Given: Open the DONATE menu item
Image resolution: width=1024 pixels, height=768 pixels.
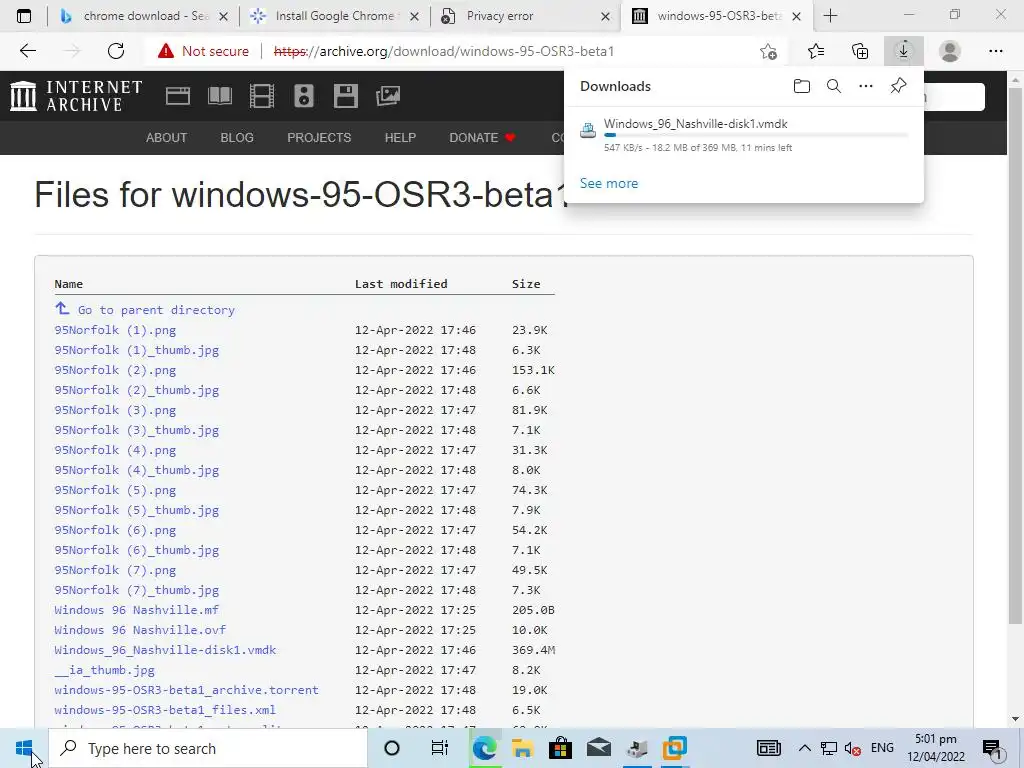Looking at the screenshot, I should tap(483, 138).
